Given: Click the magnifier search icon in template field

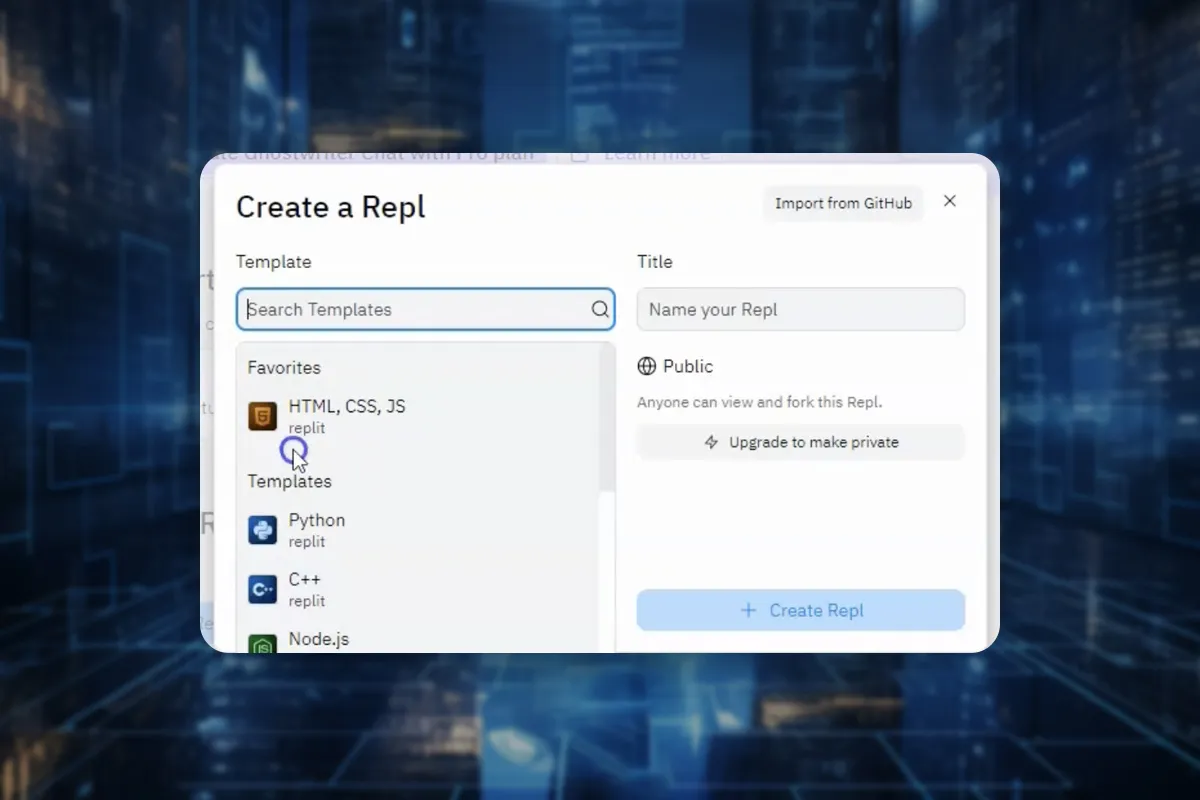Looking at the screenshot, I should coord(600,309).
